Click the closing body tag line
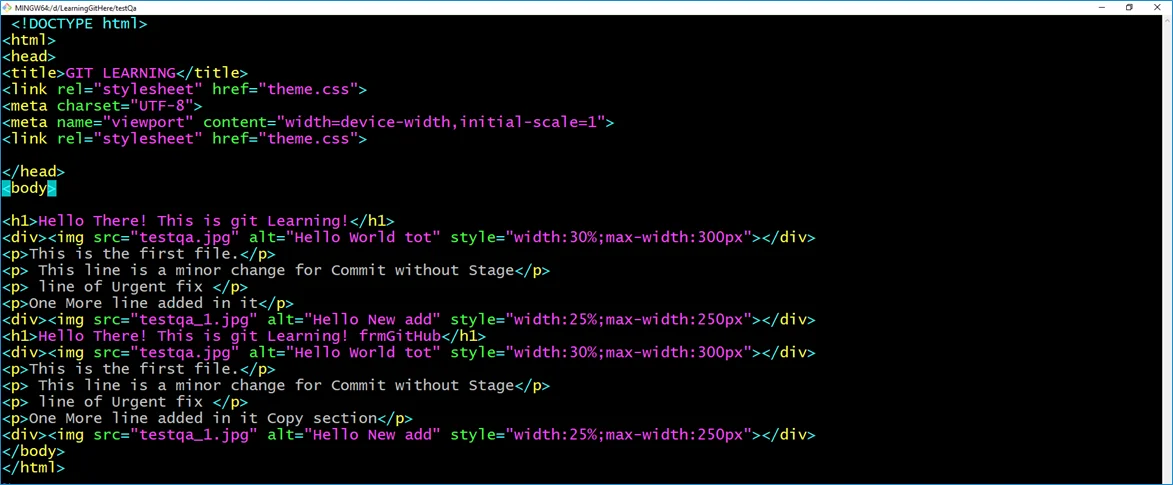The image size is (1173, 485). [33, 451]
